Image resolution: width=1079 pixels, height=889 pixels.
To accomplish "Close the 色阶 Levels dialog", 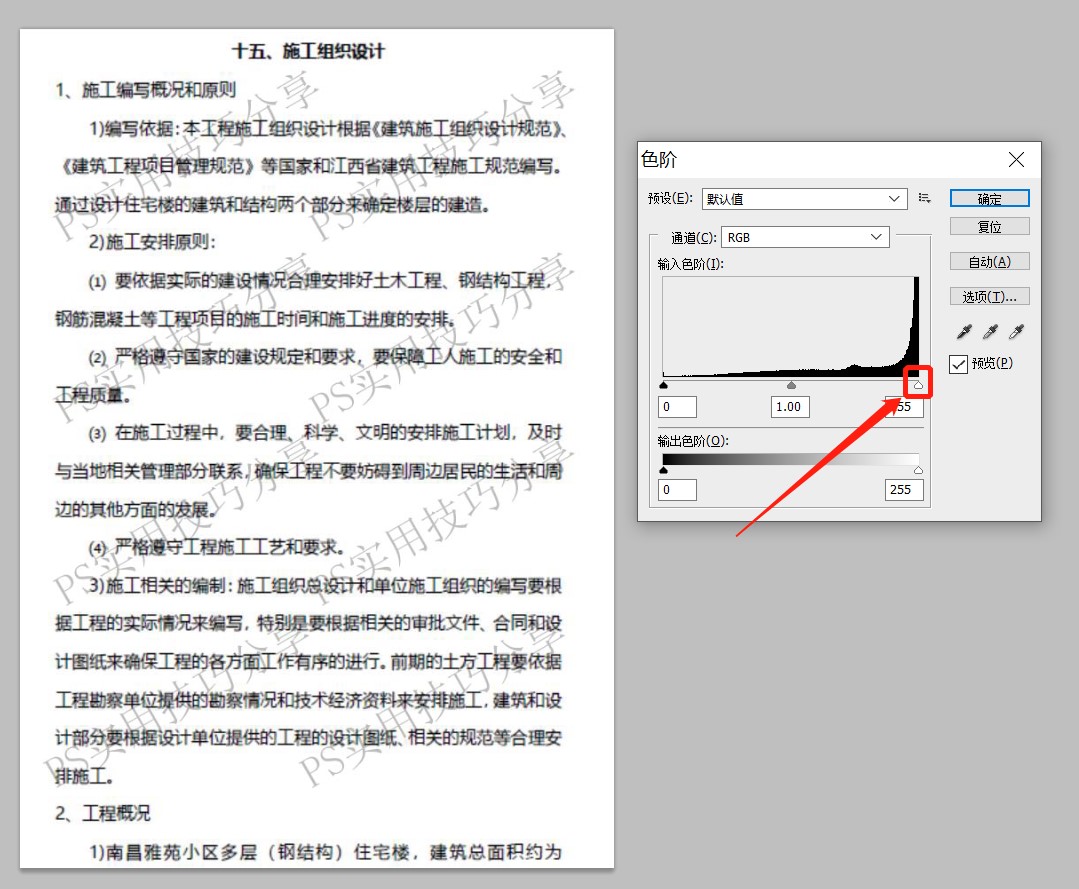I will click(x=1016, y=159).
